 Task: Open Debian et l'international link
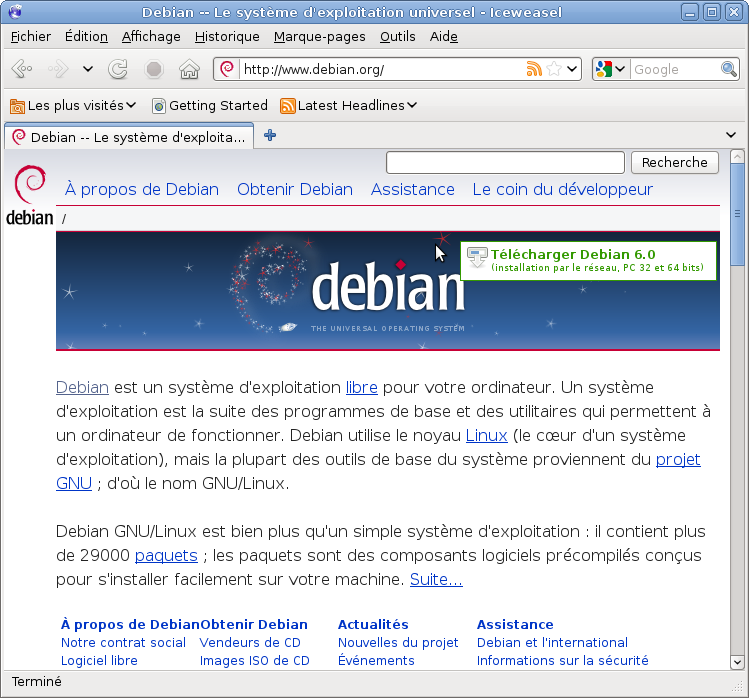[552, 643]
